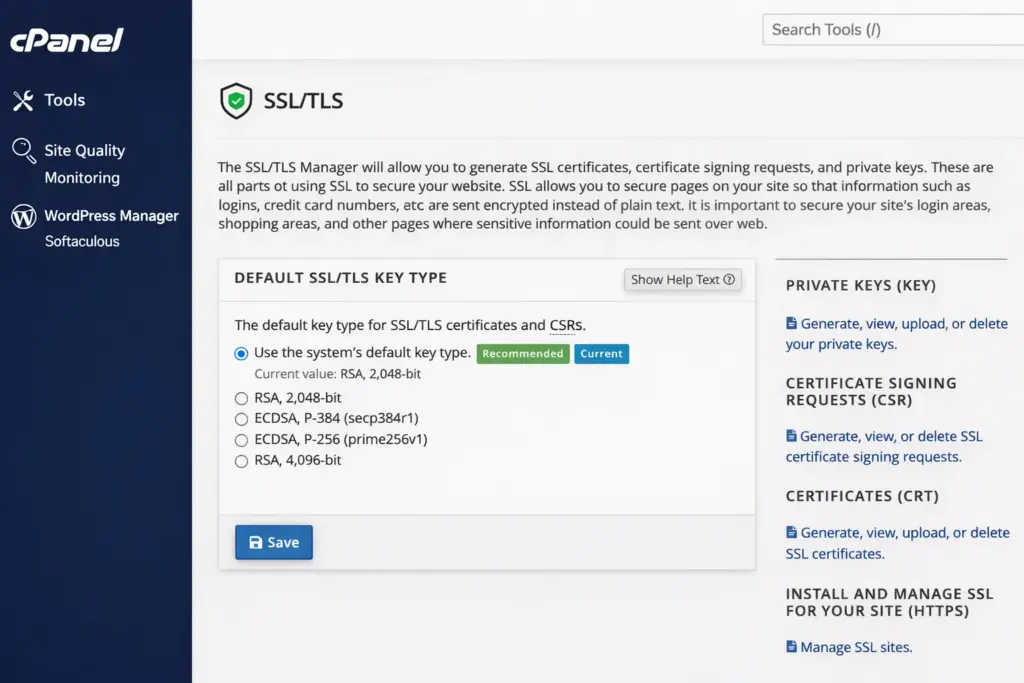Click the SSL/TLS green shield icon
Screen dimensions: 1024x683
pyautogui.click(x=236, y=101)
